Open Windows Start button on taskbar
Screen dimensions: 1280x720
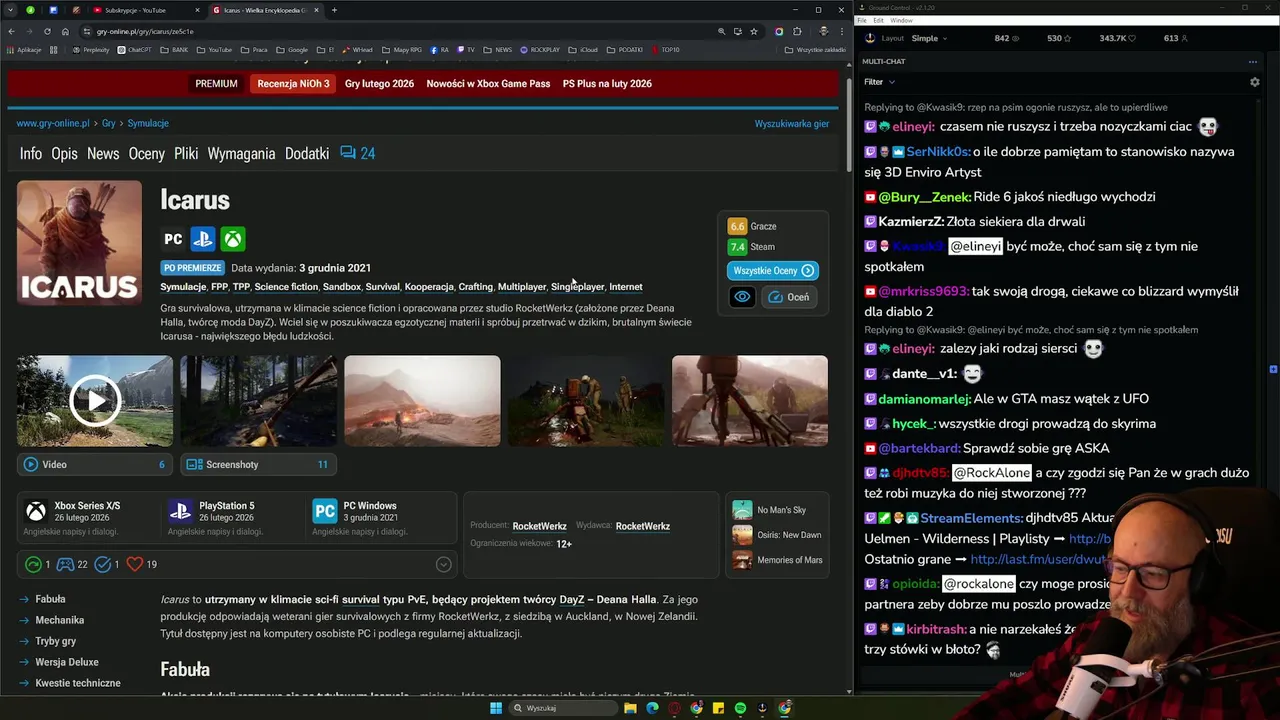495,708
